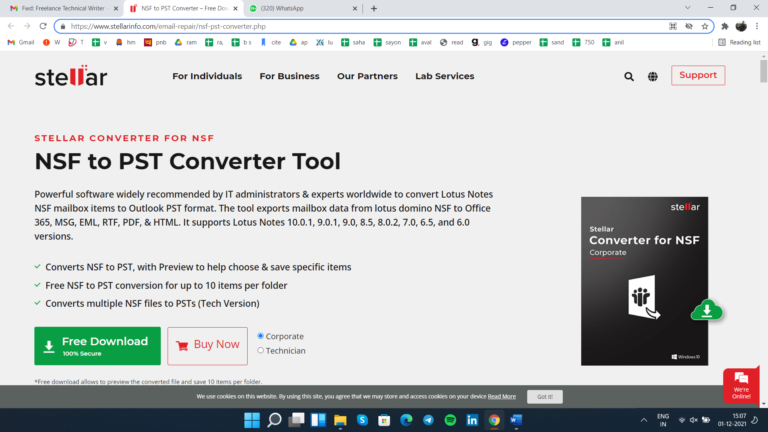Close the Gmail Fwd tab

pos(116,8)
